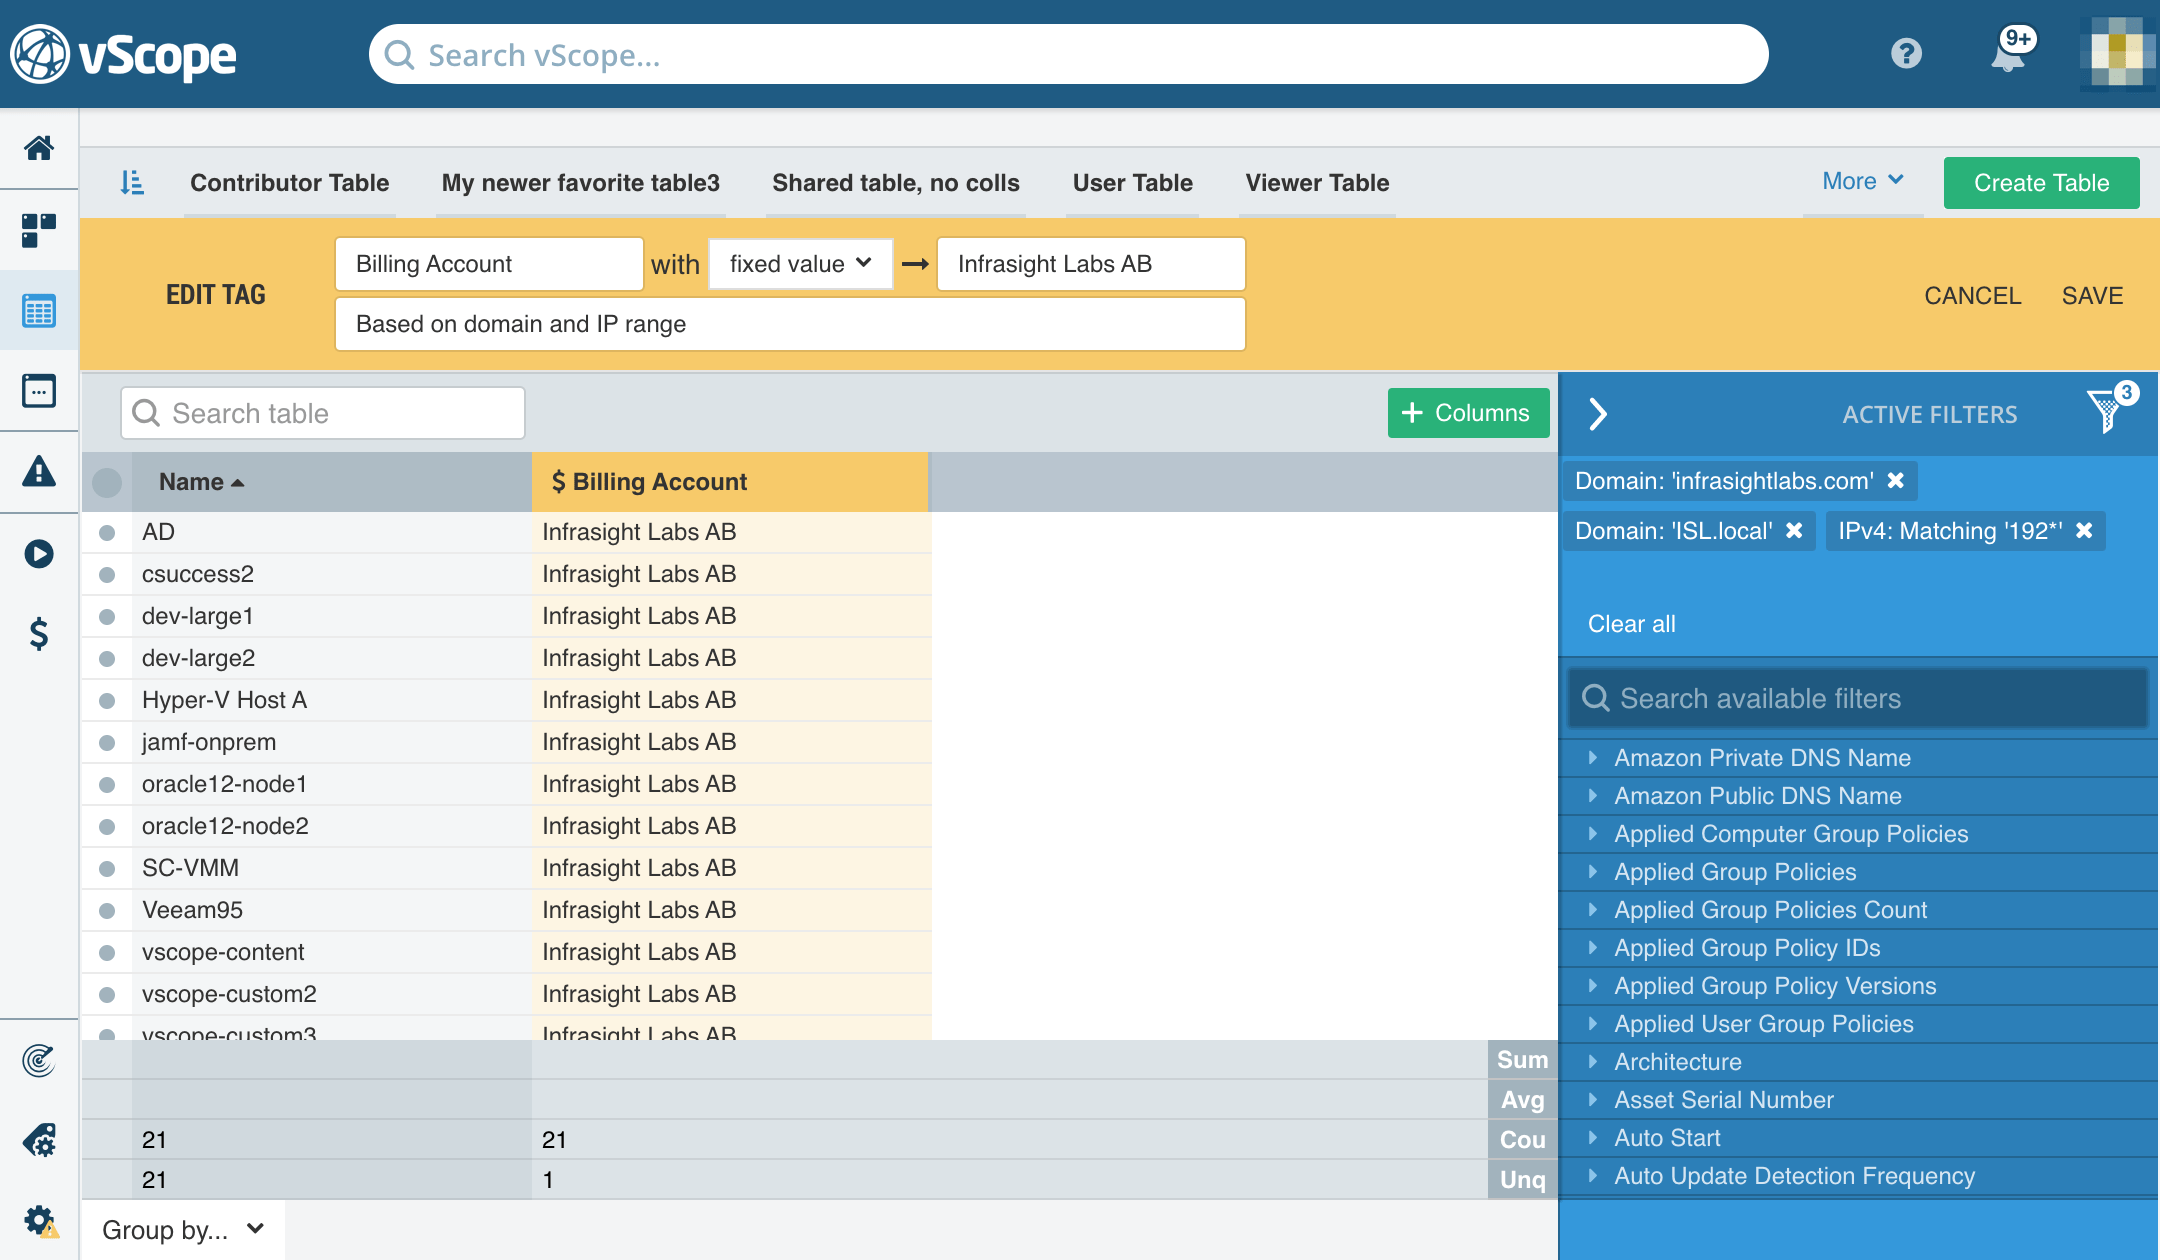This screenshot has height=1260, width=2160.
Task: Click CANCEL in edit tag bar
Action: [x=1972, y=296]
